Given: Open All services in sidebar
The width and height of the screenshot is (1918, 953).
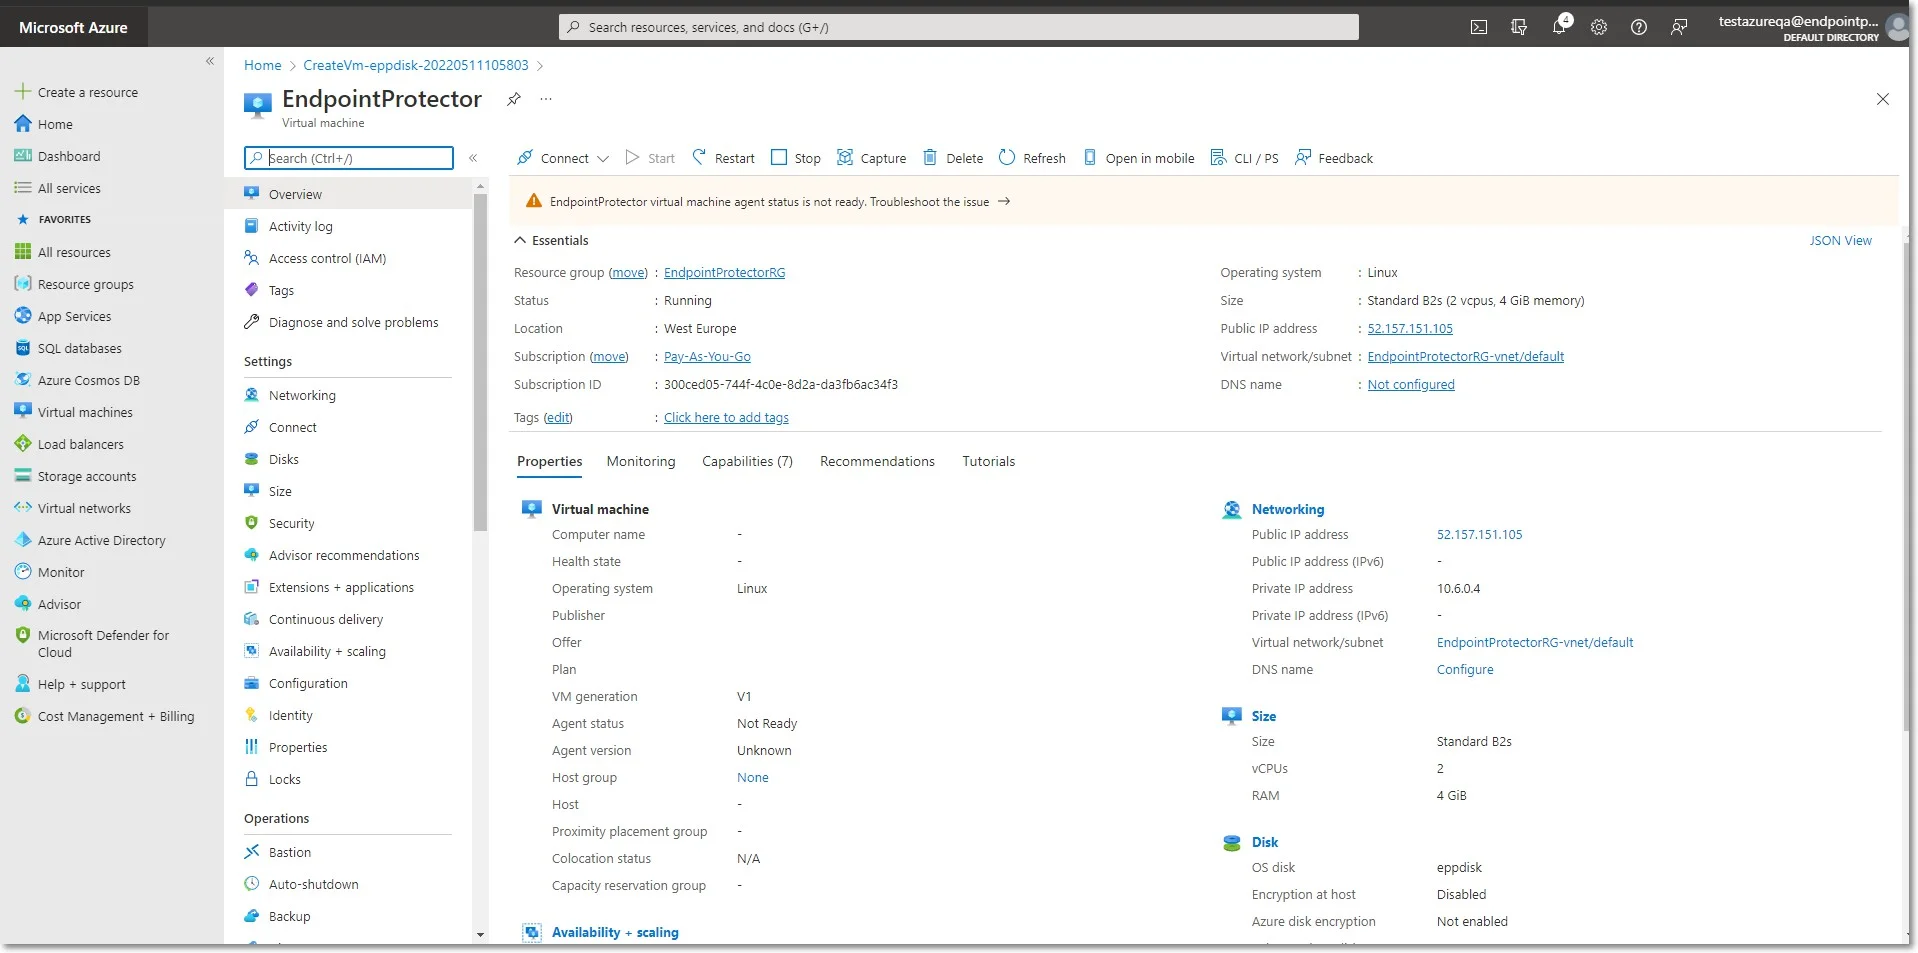Looking at the screenshot, I should pyautogui.click(x=69, y=188).
